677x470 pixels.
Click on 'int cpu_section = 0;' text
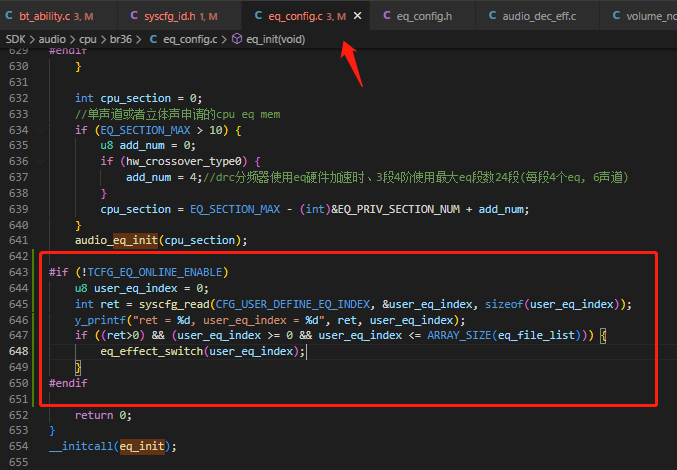tap(139, 98)
